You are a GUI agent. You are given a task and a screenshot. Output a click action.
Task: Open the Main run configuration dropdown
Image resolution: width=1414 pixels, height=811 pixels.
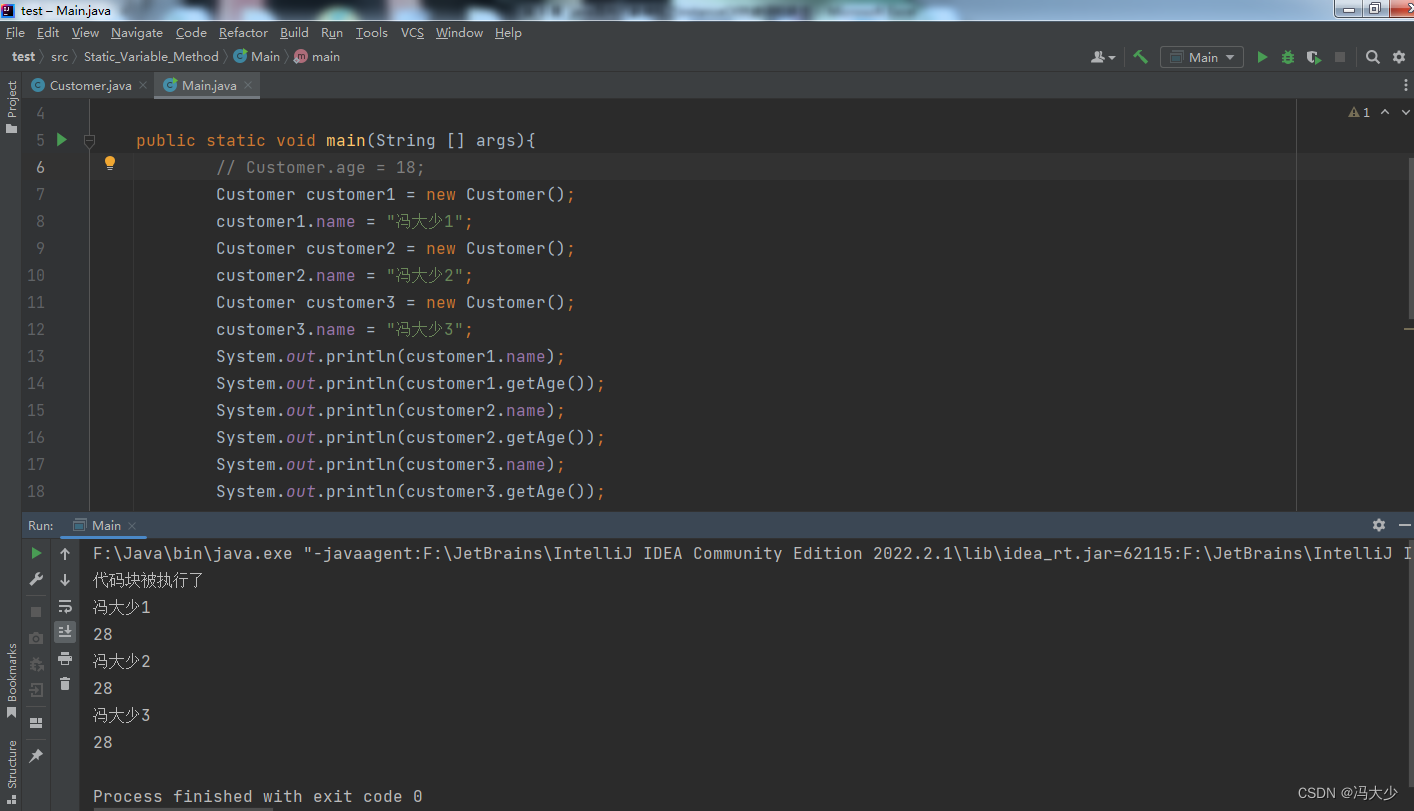[1202, 57]
